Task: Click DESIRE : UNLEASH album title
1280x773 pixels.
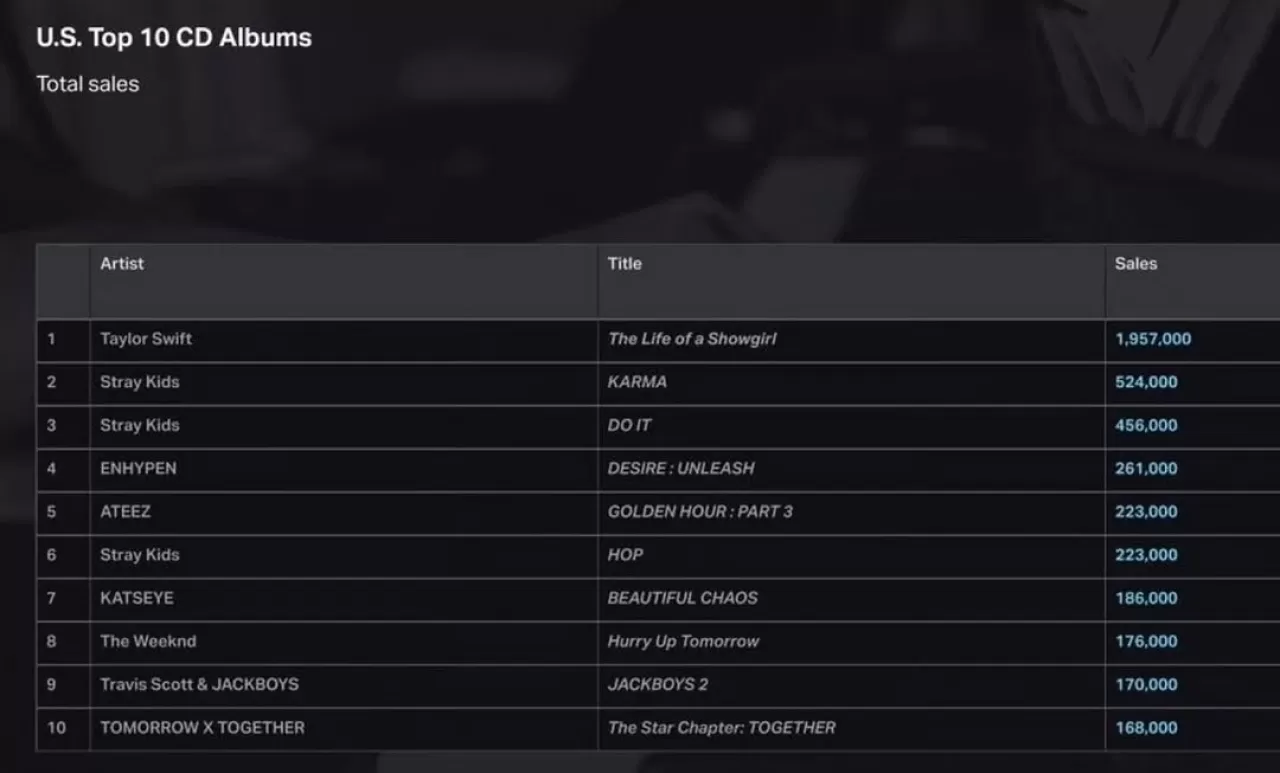Action: [681, 468]
